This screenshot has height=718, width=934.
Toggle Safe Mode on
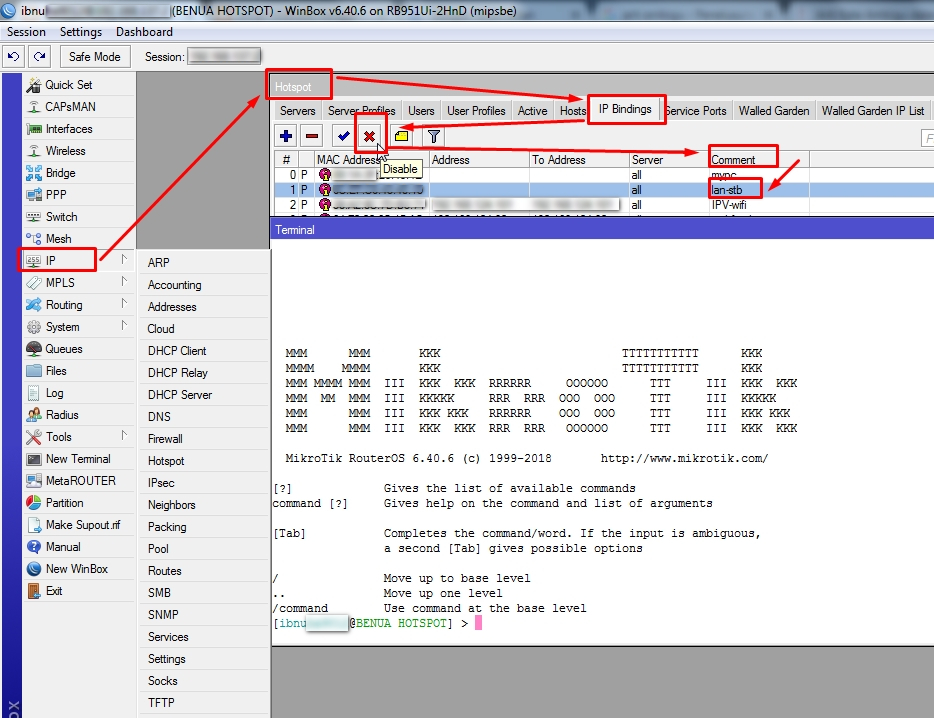point(94,56)
